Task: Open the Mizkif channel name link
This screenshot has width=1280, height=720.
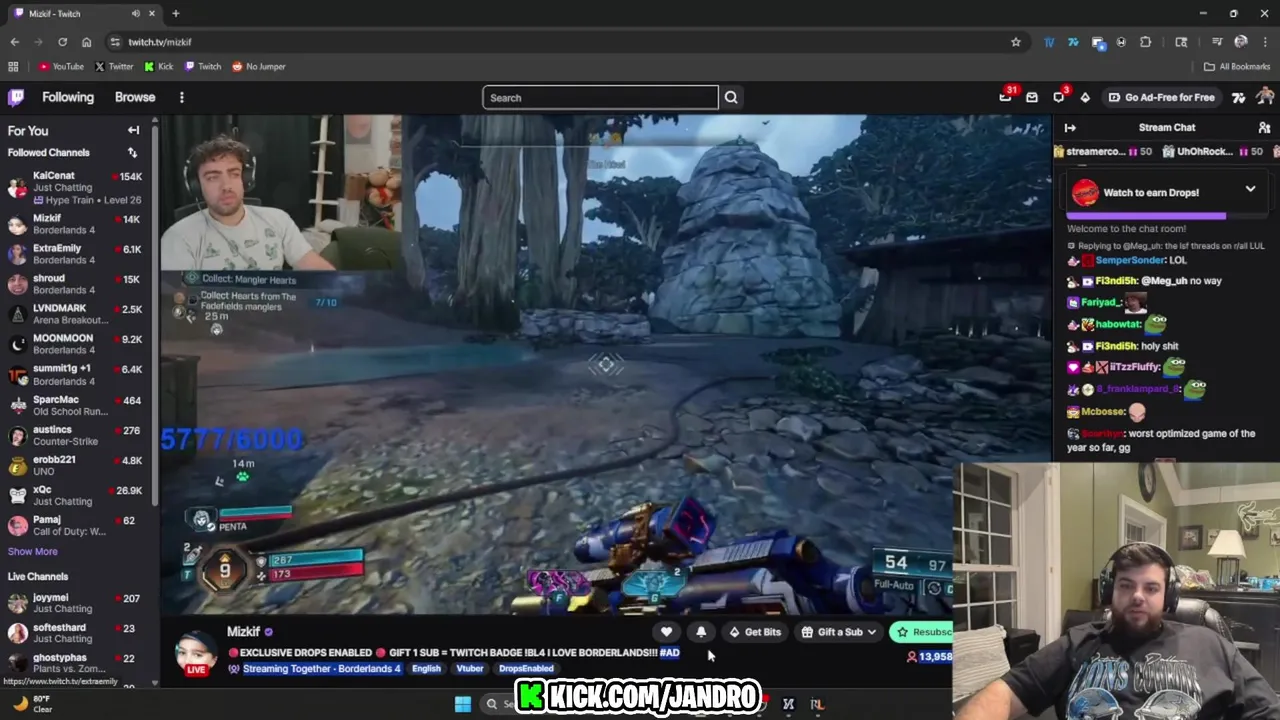Action: 243,631
